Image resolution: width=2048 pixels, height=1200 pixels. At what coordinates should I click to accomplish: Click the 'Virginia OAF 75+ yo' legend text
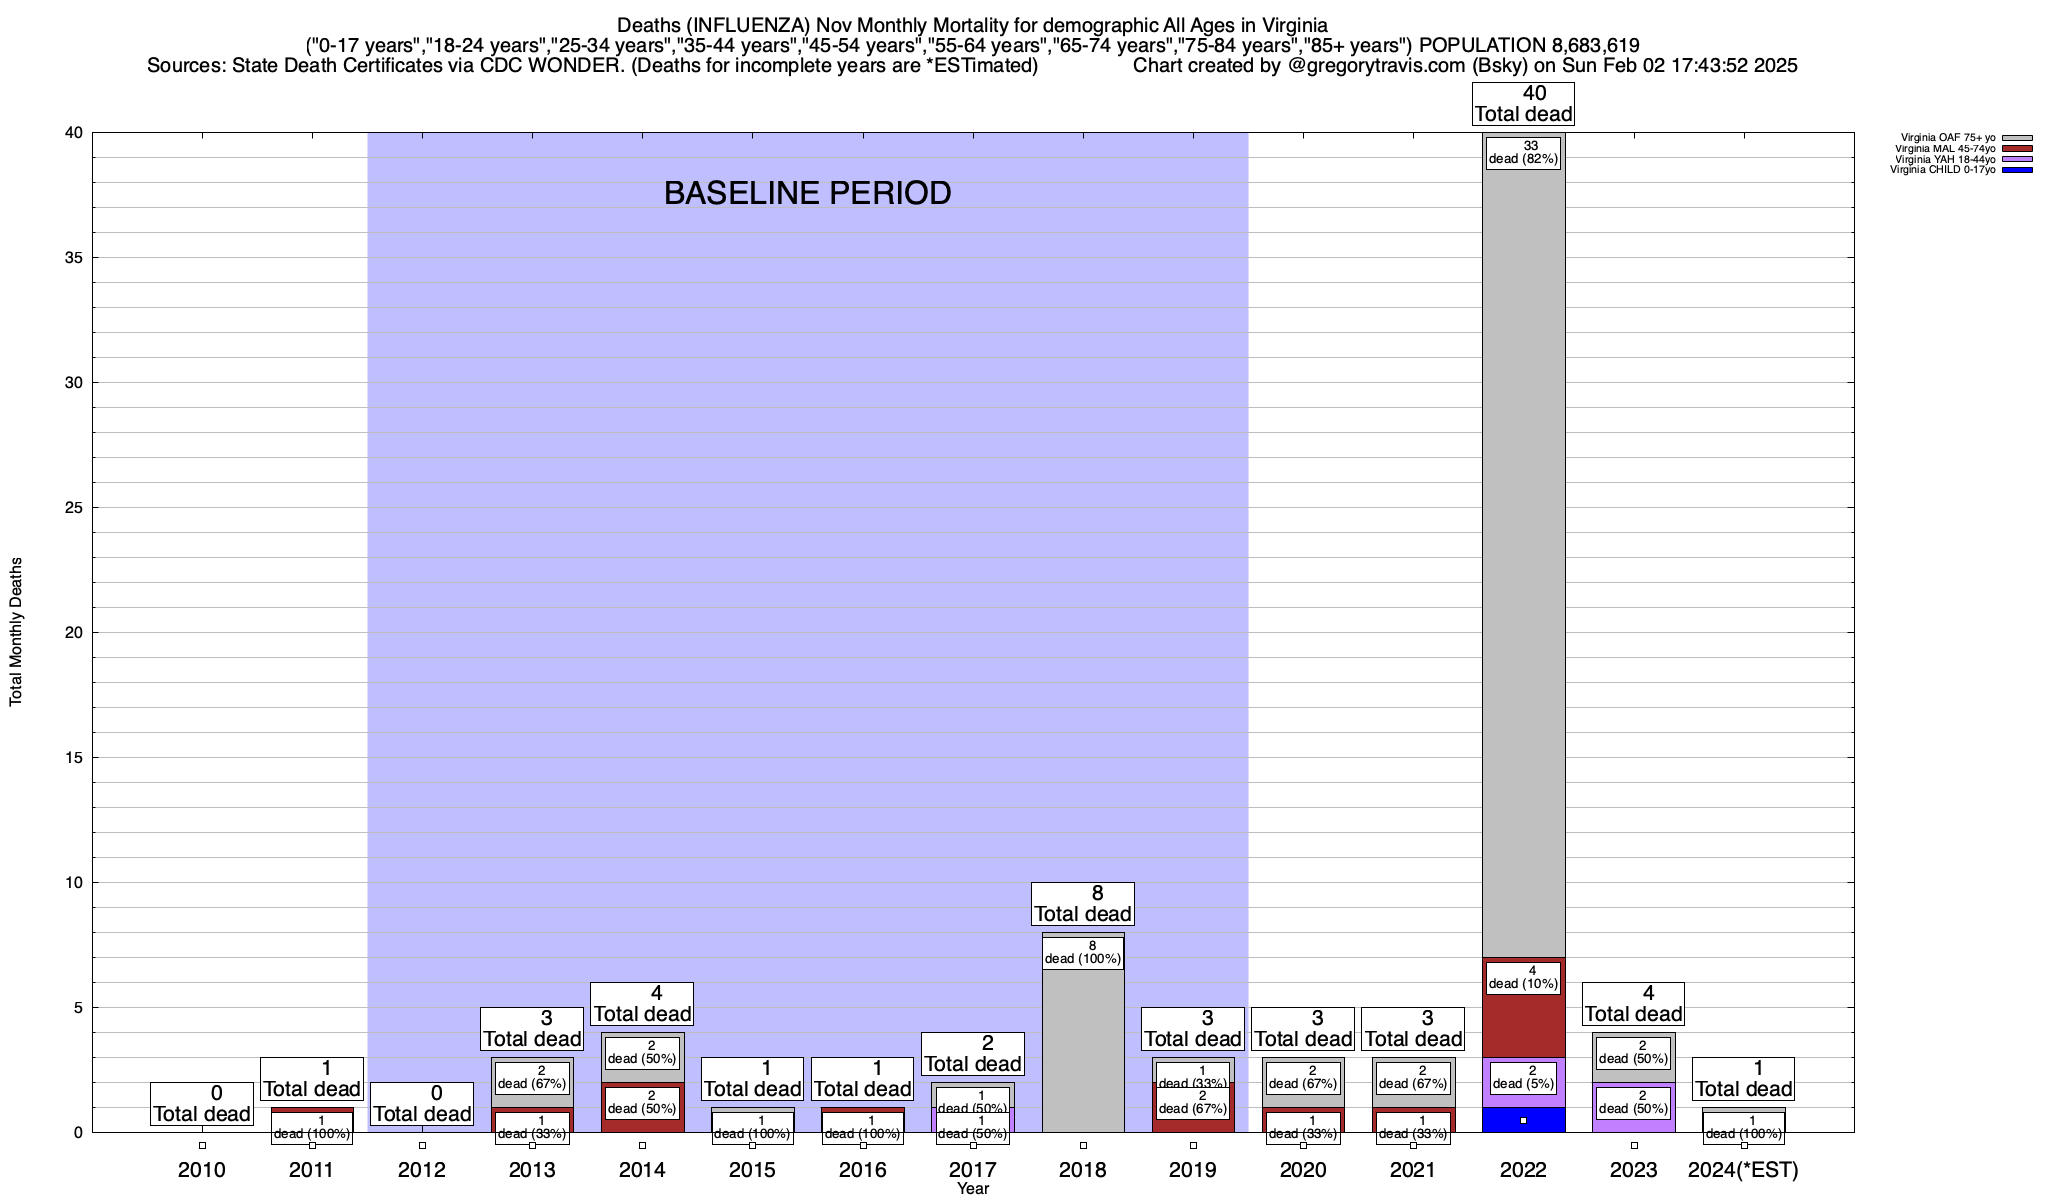(x=1948, y=138)
